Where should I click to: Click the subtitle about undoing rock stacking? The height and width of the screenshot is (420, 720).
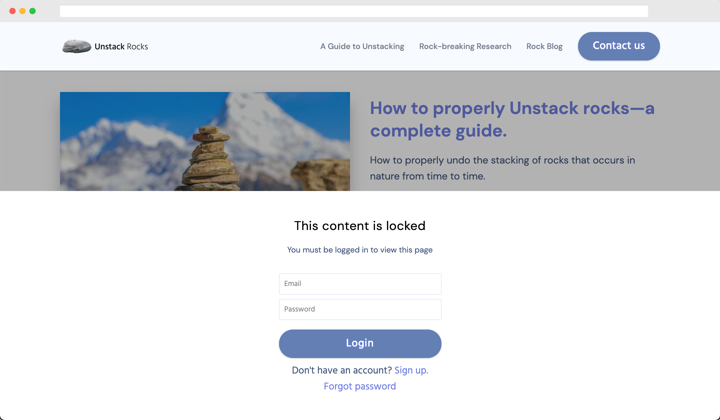pyautogui.click(x=502, y=168)
